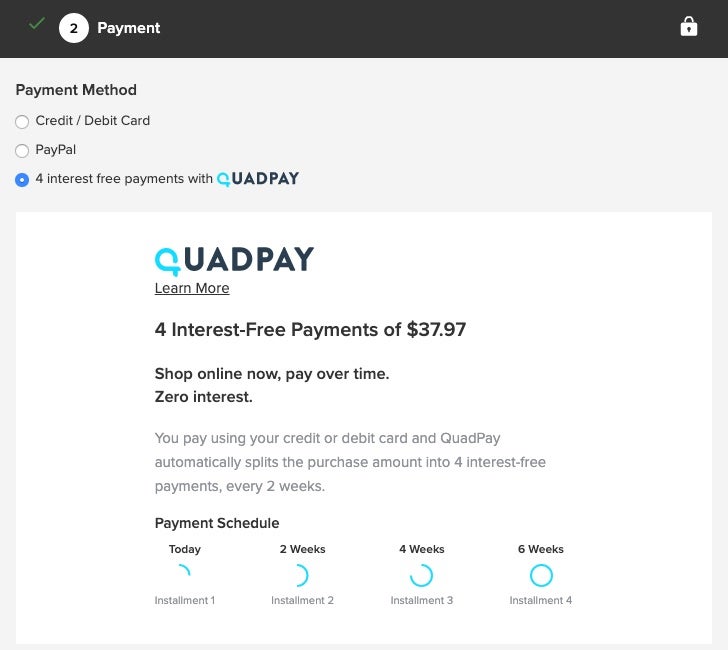The image size is (728, 650).
Task: Click the 4 Interest-Free Payments of $37.97 text
Action: (x=310, y=329)
